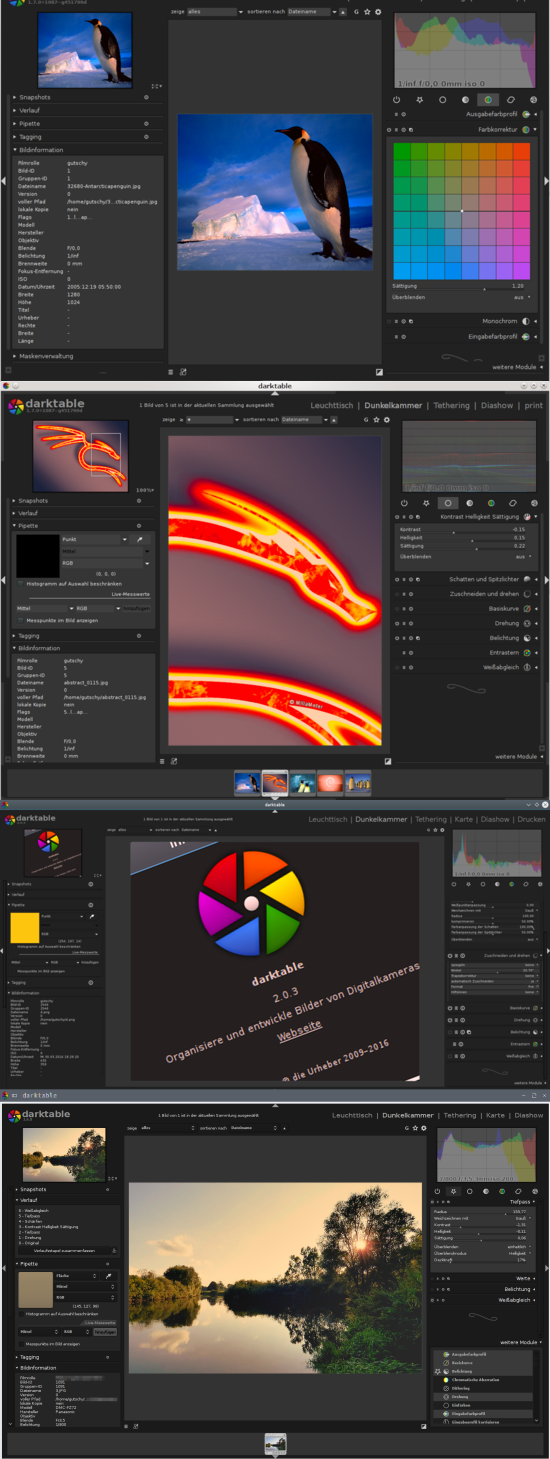The height and width of the screenshot is (1459, 550).
Task: Select '8 - Weißabgleich' history entry in landscape window
Action: 35,1210
